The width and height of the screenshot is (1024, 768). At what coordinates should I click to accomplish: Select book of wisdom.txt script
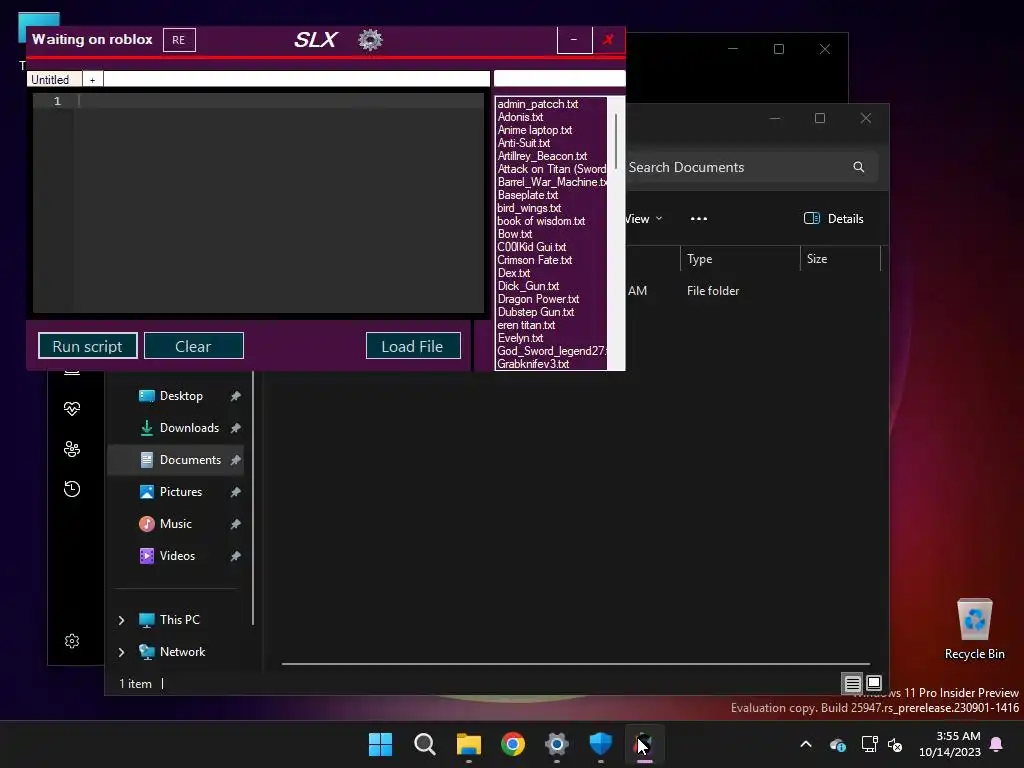tap(541, 221)
